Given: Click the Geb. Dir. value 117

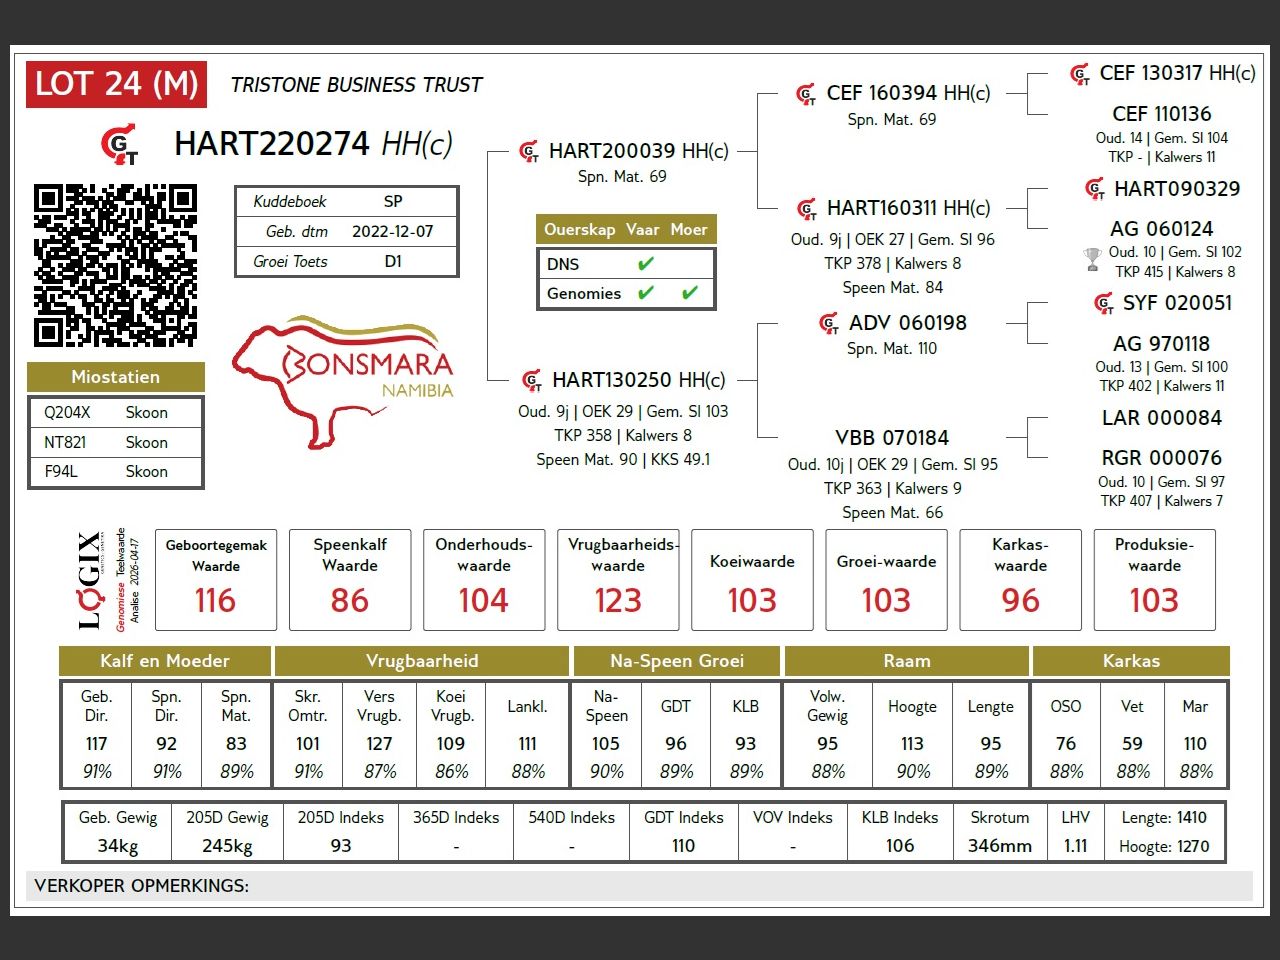Looking at the screenshot, I should click(97, 744).
